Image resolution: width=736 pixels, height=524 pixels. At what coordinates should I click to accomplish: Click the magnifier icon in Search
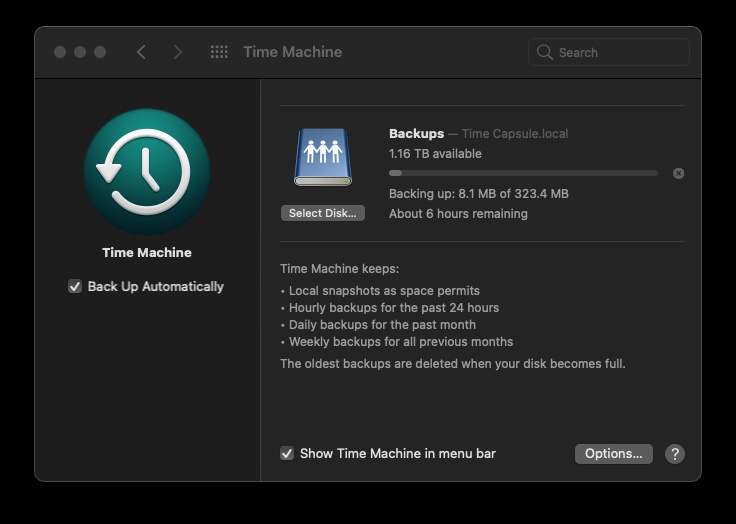coord(544,52)
